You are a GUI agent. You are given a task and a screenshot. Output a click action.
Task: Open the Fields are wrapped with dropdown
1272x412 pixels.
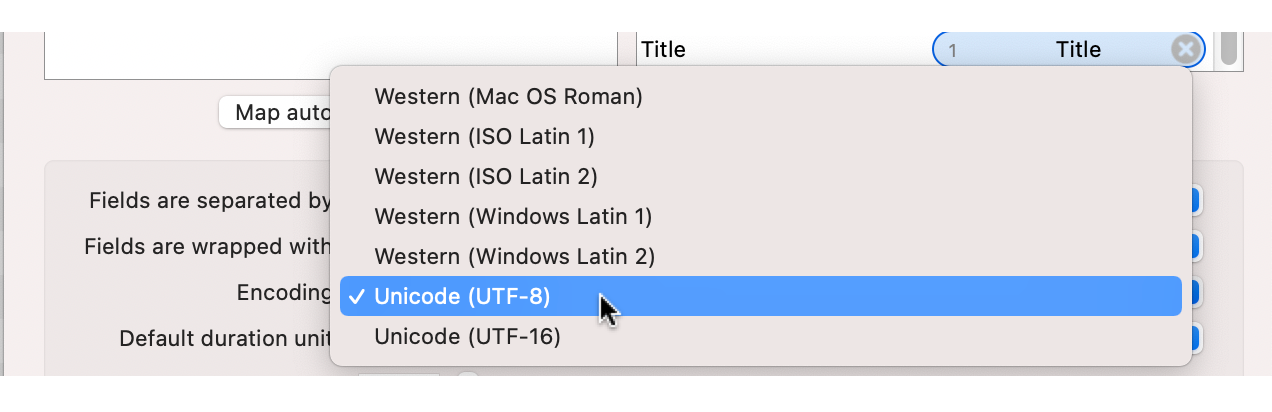(x=1196, y=246)
